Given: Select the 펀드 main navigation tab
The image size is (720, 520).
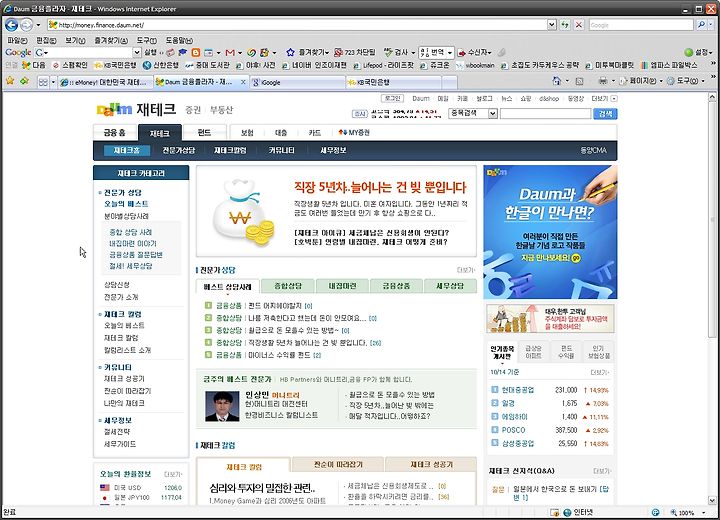Looking at the screenshot, I should click(204, 132).
